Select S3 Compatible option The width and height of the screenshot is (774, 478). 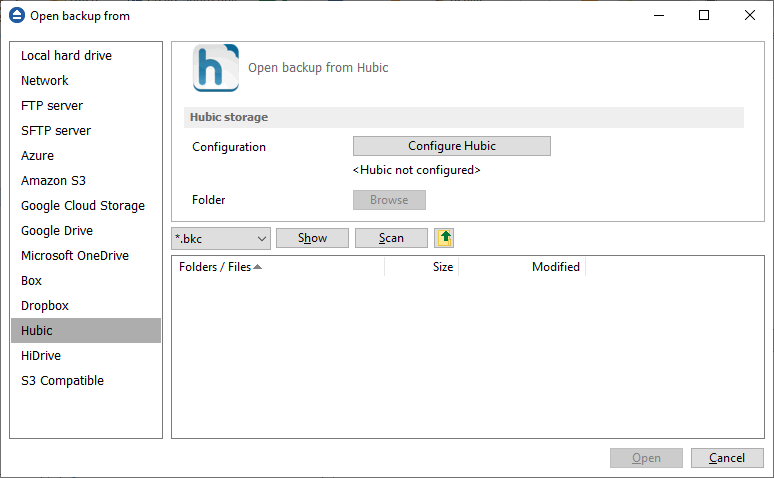point(86,381)
